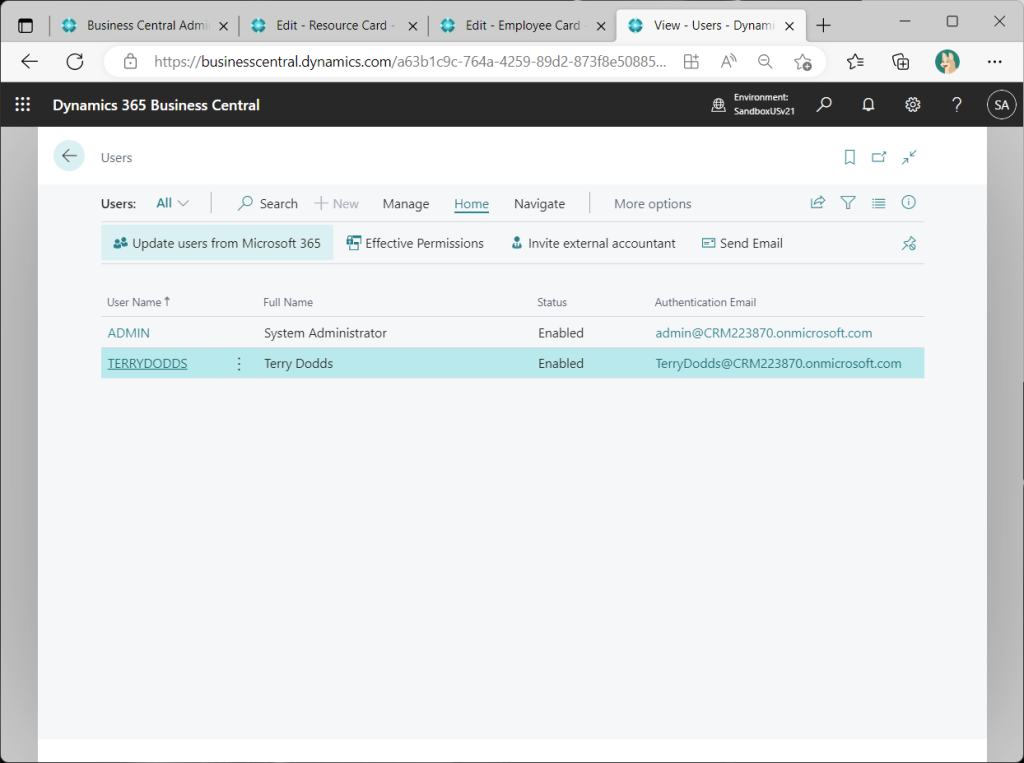This screenshot has height=763, width=1024.
Task: Open the Help question mark menu
Action: pos(957,105)
